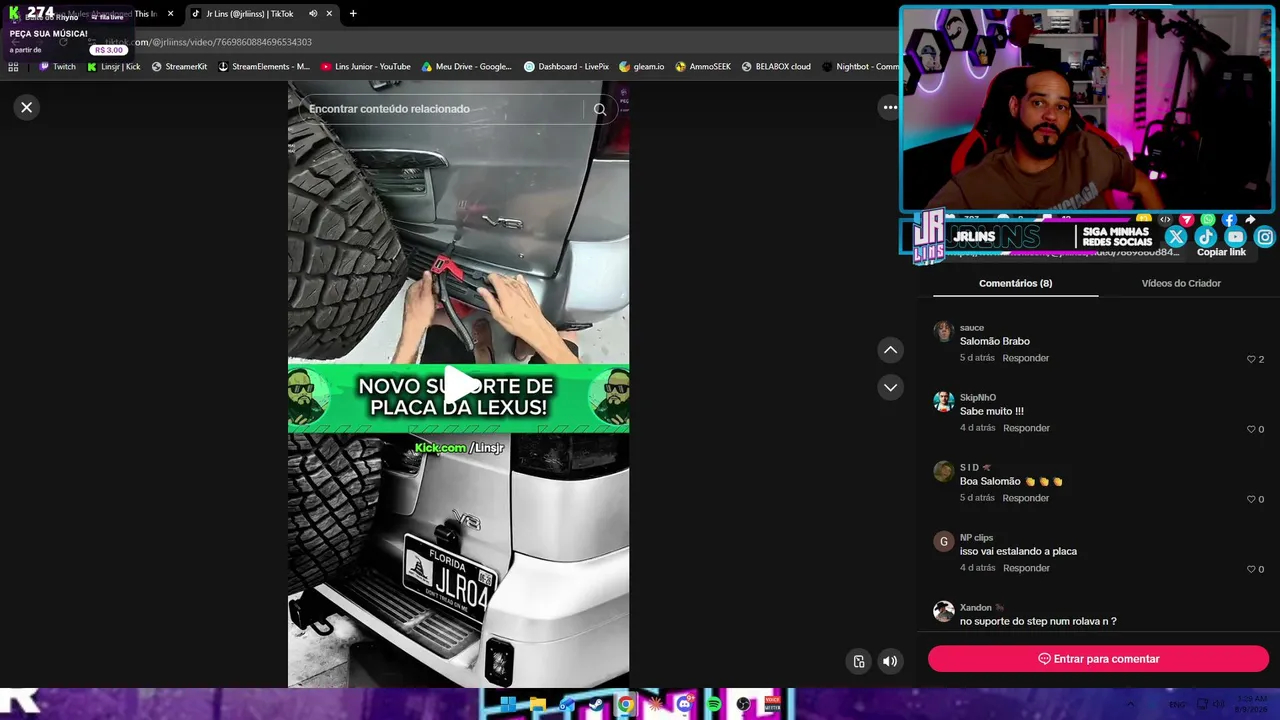
Task: Open the StreamerKit bookmark
Action: (179, 67)
